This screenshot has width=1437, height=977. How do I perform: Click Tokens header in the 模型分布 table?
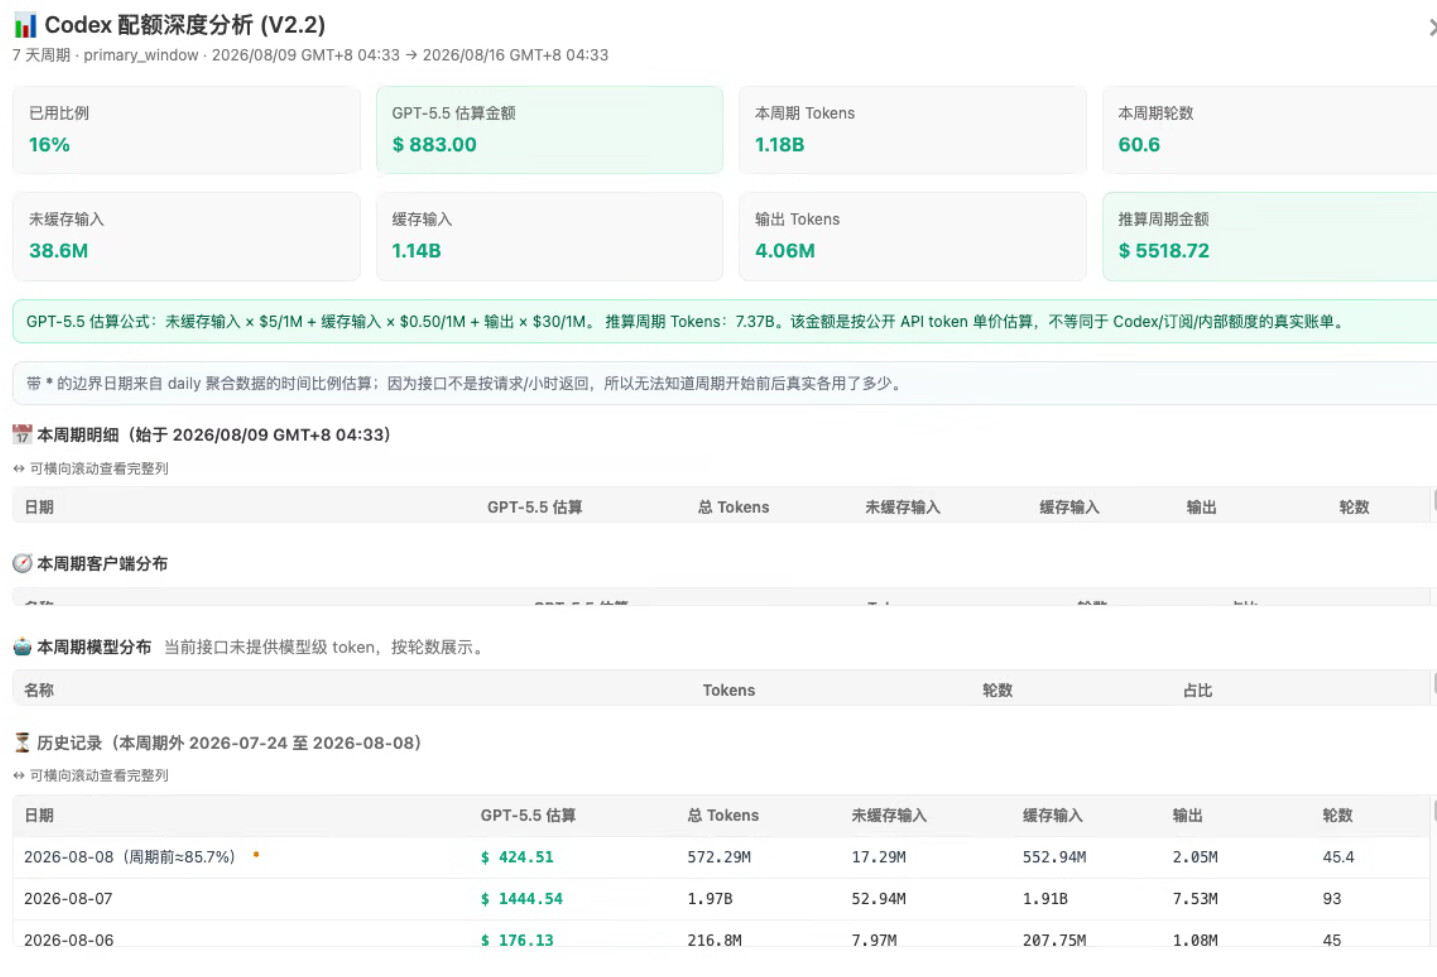(x=729, y=690)
